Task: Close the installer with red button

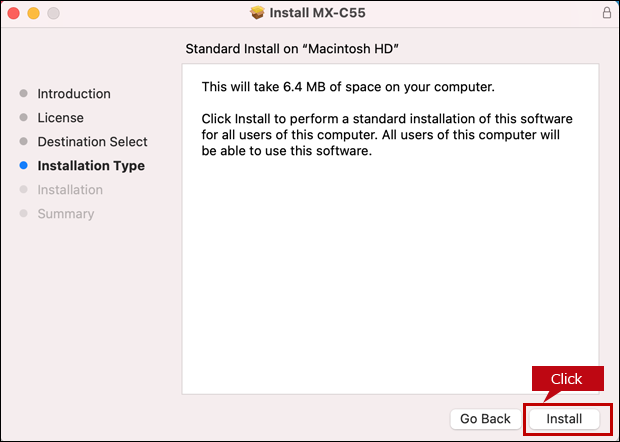Action: pyautogui.click(x=13, y=13)
